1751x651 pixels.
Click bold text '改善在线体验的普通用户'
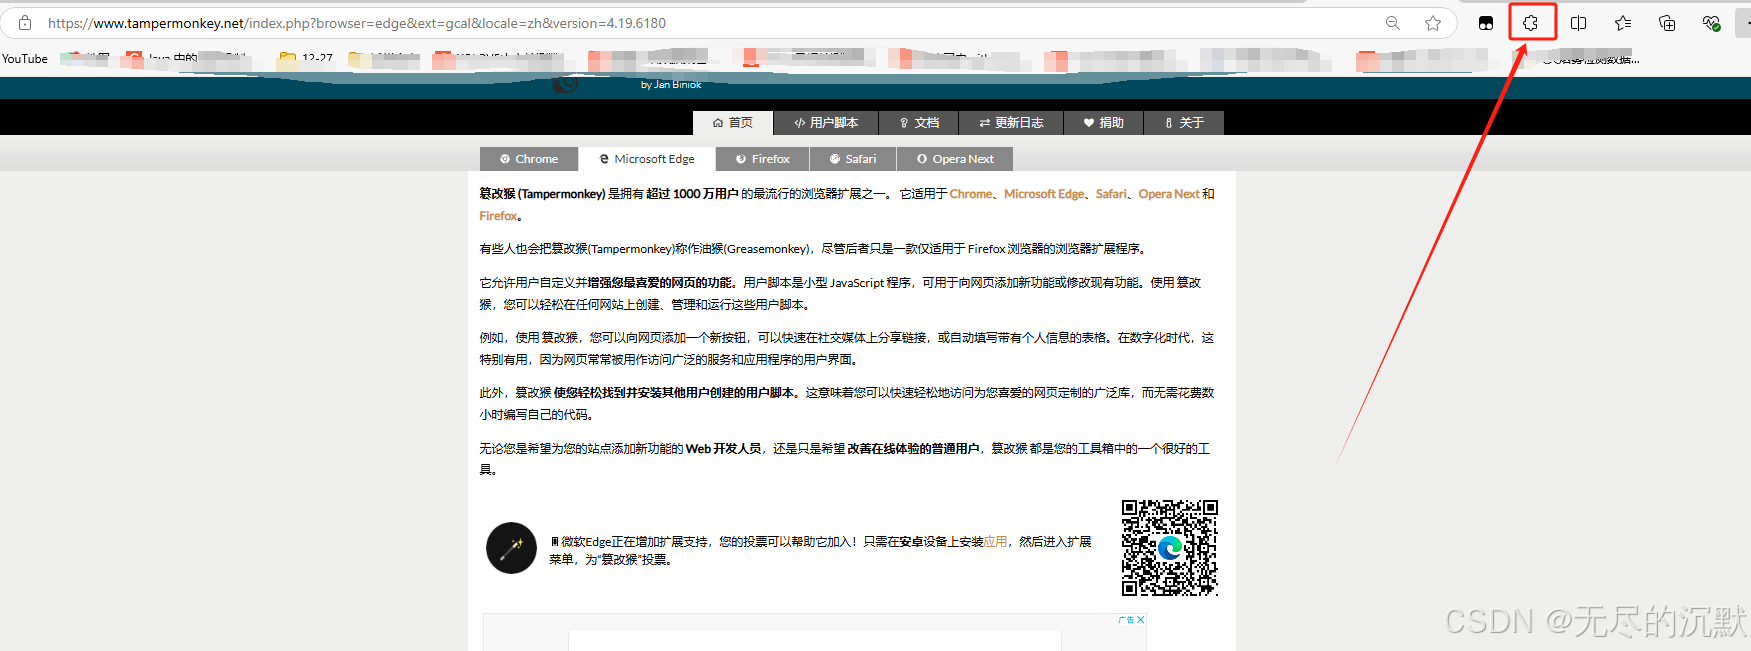coord(913,449)
